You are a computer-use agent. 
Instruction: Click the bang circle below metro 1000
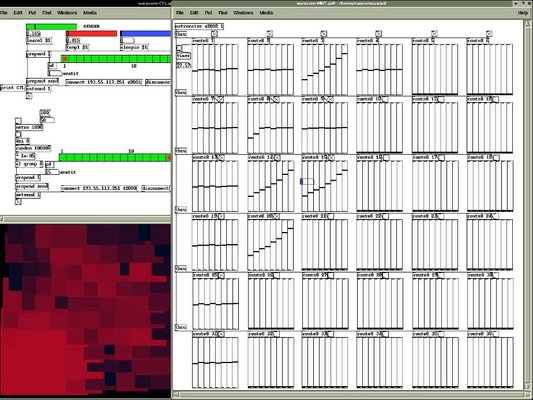click(18, 134)
